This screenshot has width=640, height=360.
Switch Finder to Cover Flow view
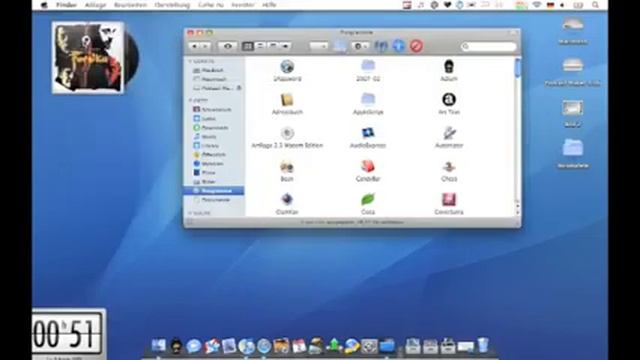pos(285,46)
